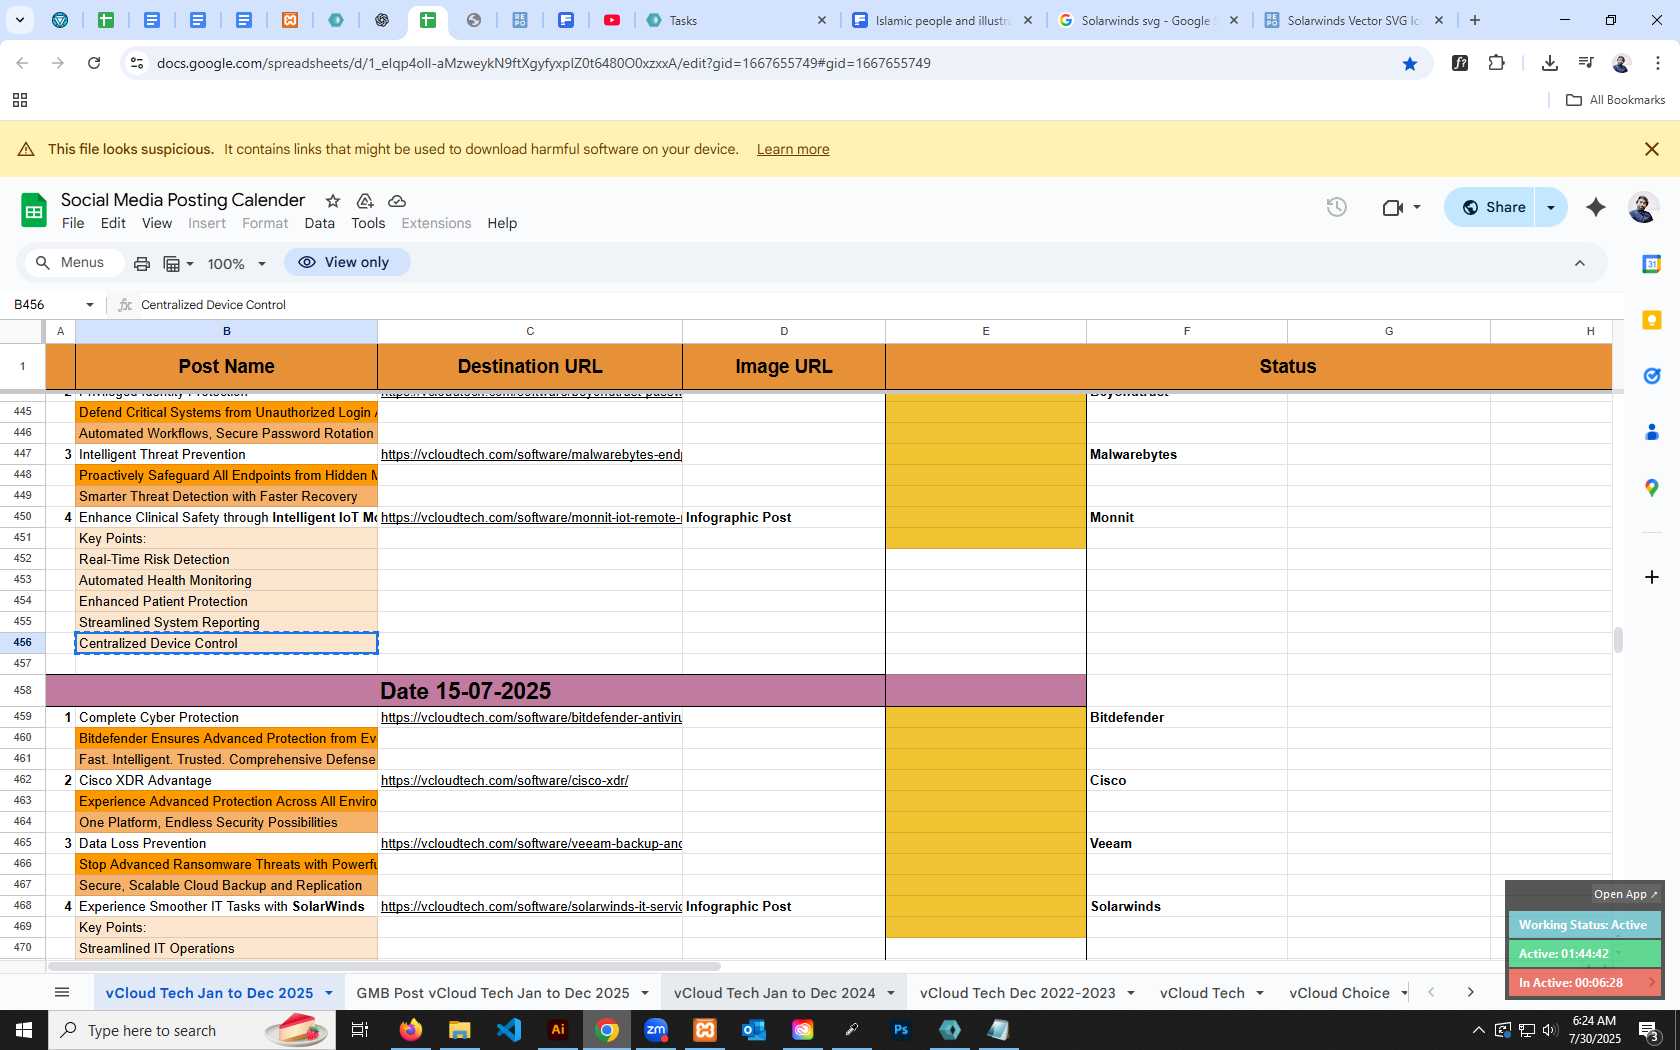This screenshot has height=1050, width=1680.
Task: Open the zoom 100% dropdown
Action: (x=237, y=264)
